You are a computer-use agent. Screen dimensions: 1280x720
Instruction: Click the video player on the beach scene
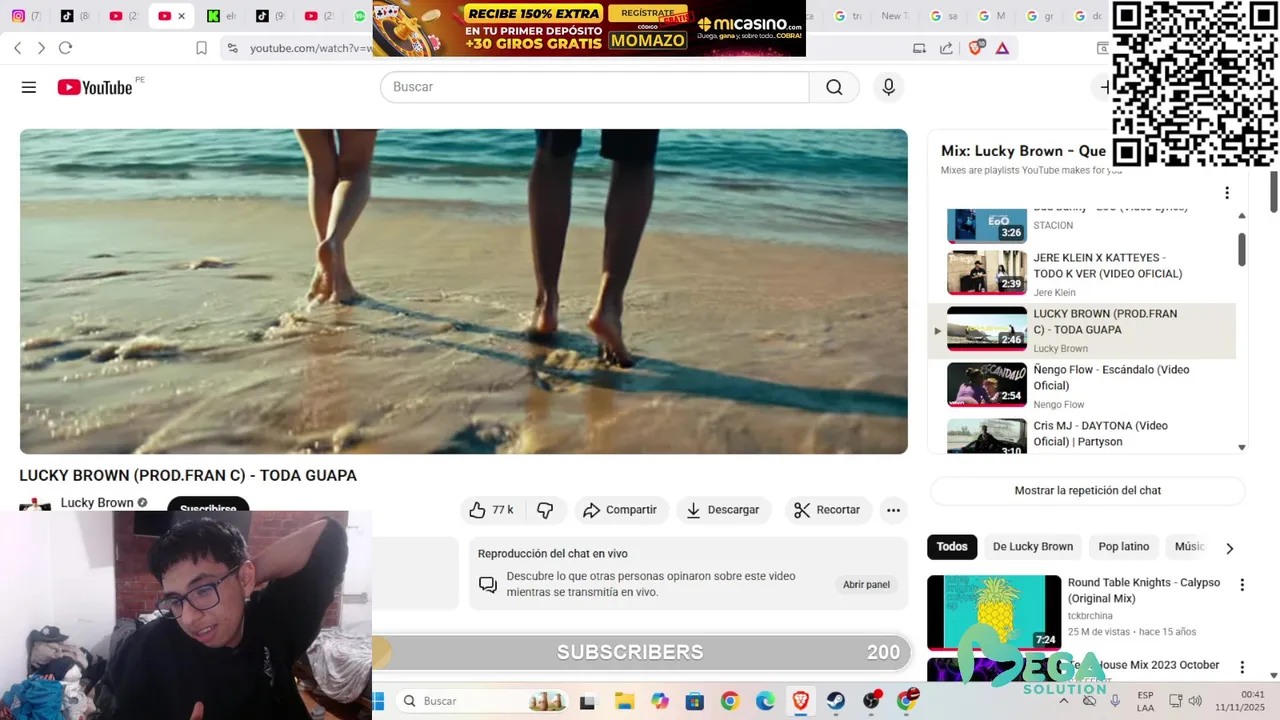point(464,291)
